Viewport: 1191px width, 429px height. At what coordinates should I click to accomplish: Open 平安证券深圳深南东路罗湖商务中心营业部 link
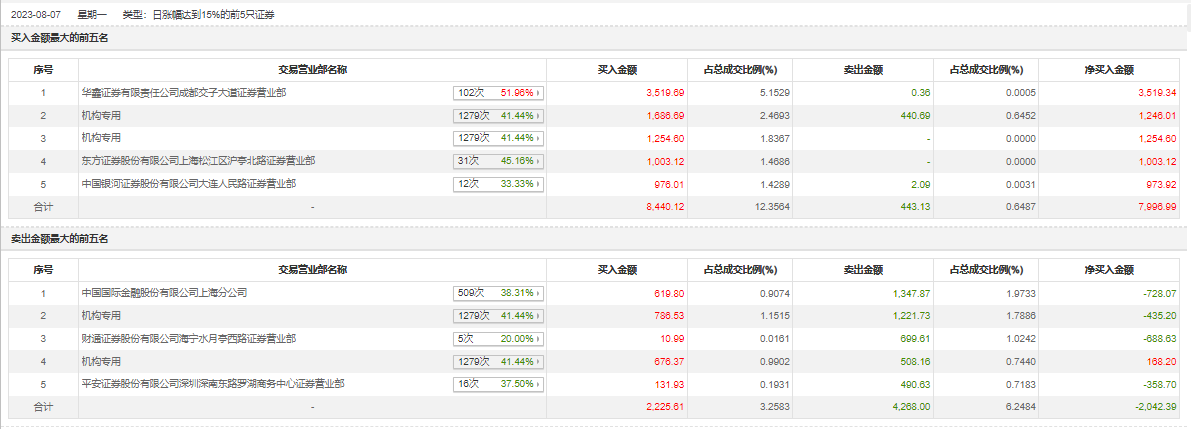tap(213, 383)
